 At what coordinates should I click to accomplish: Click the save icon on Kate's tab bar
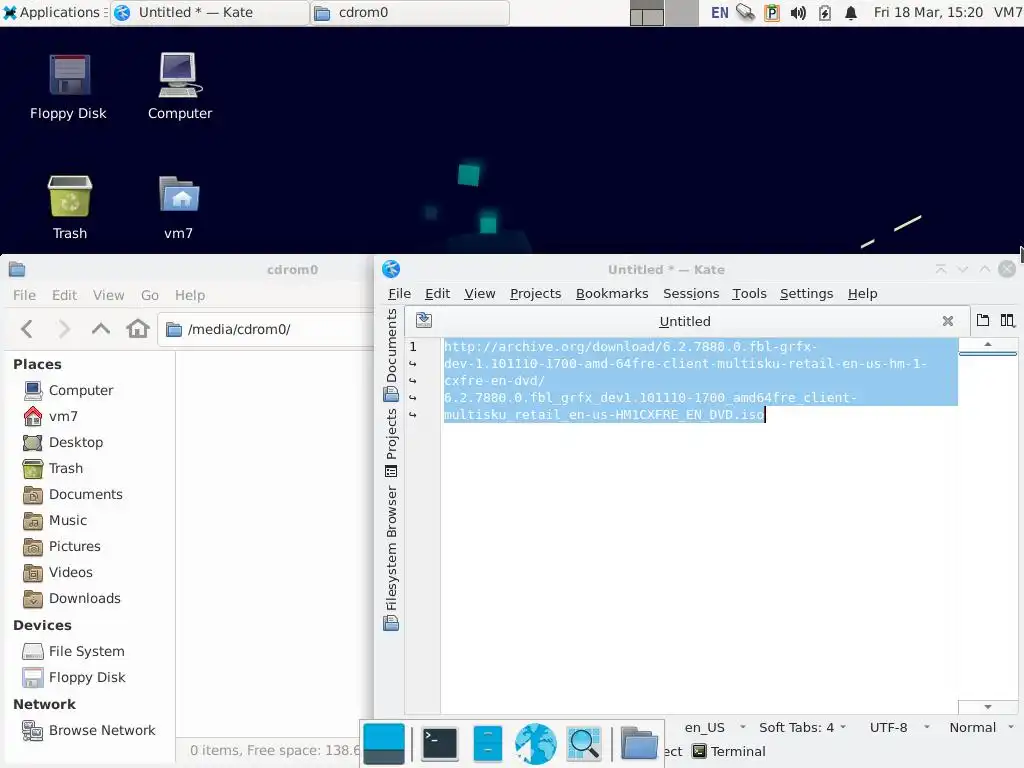point(424,320)
